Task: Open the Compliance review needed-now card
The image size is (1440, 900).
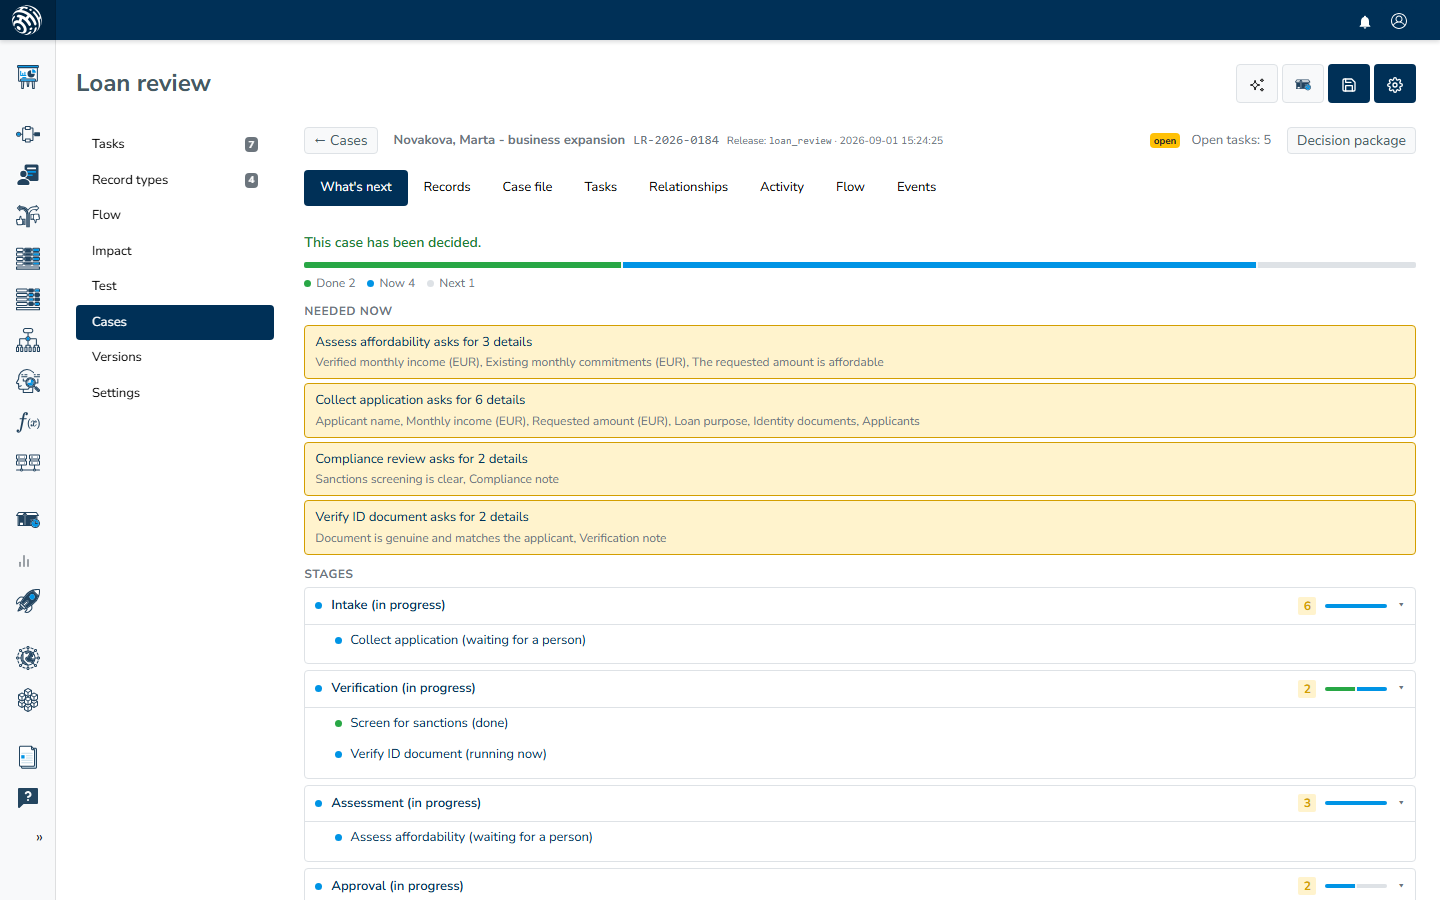Action: pyautogui.click(x=860, y=469)
